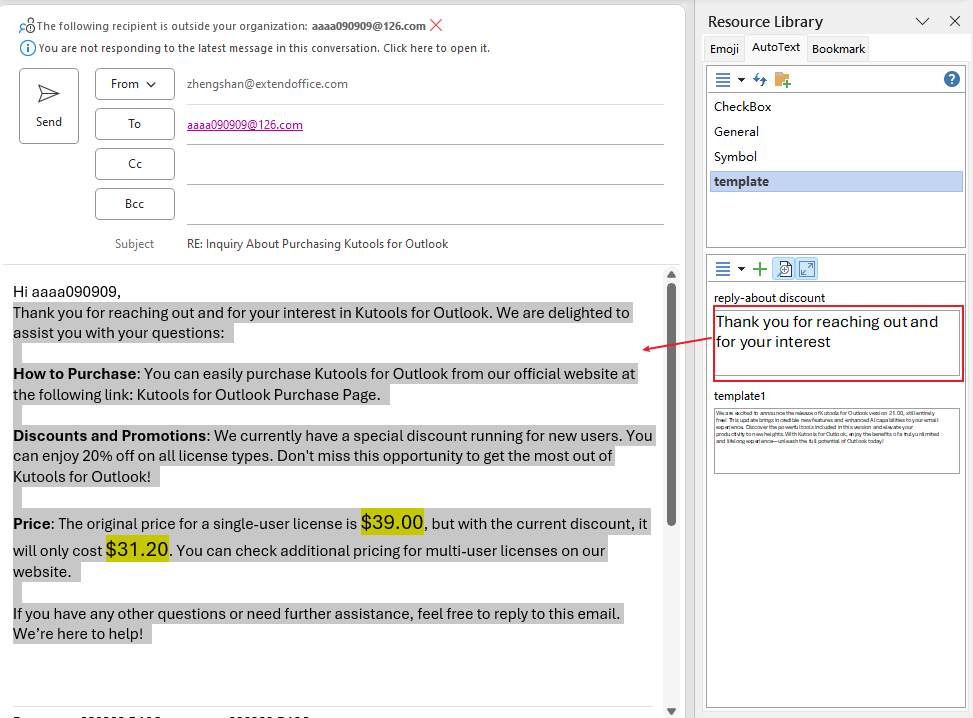Open the latest message notice text

(264, 48)
